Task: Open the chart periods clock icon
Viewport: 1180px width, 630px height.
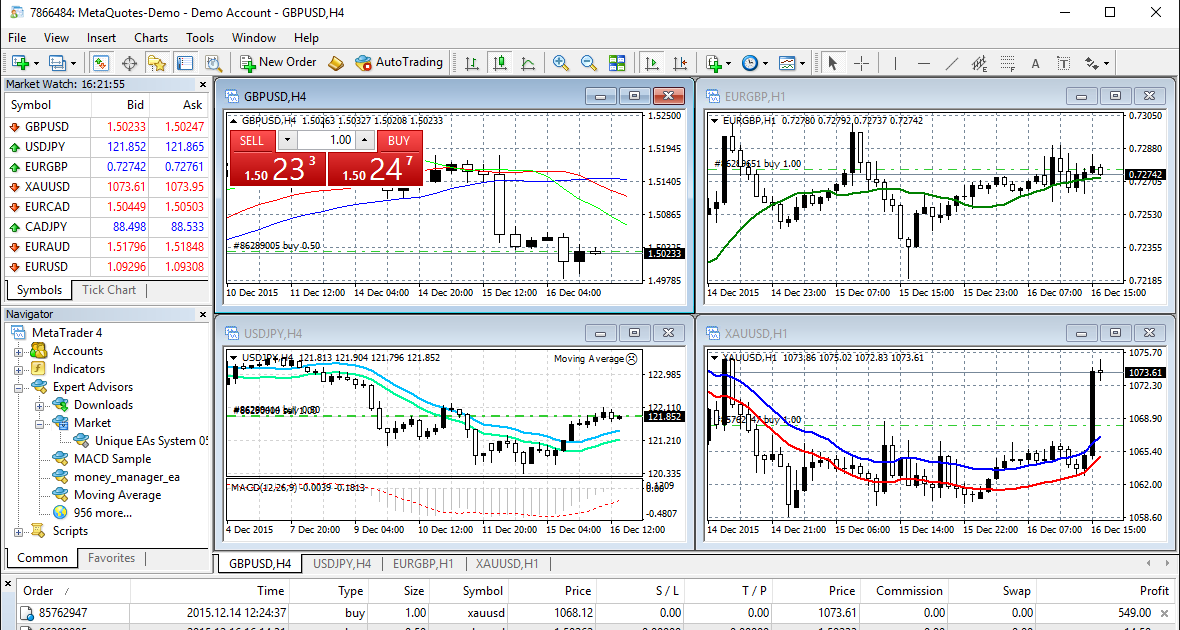Action: (x=750, y=62)
